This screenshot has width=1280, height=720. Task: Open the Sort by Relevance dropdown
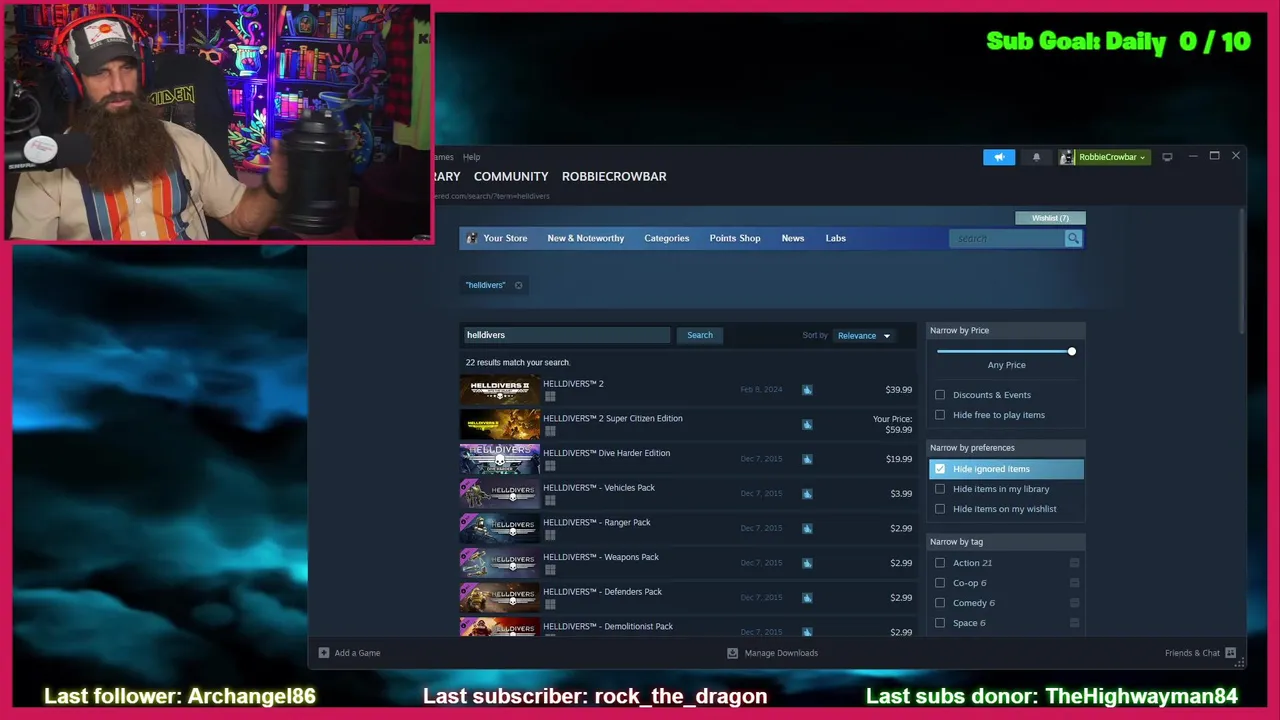pos(864,336)
